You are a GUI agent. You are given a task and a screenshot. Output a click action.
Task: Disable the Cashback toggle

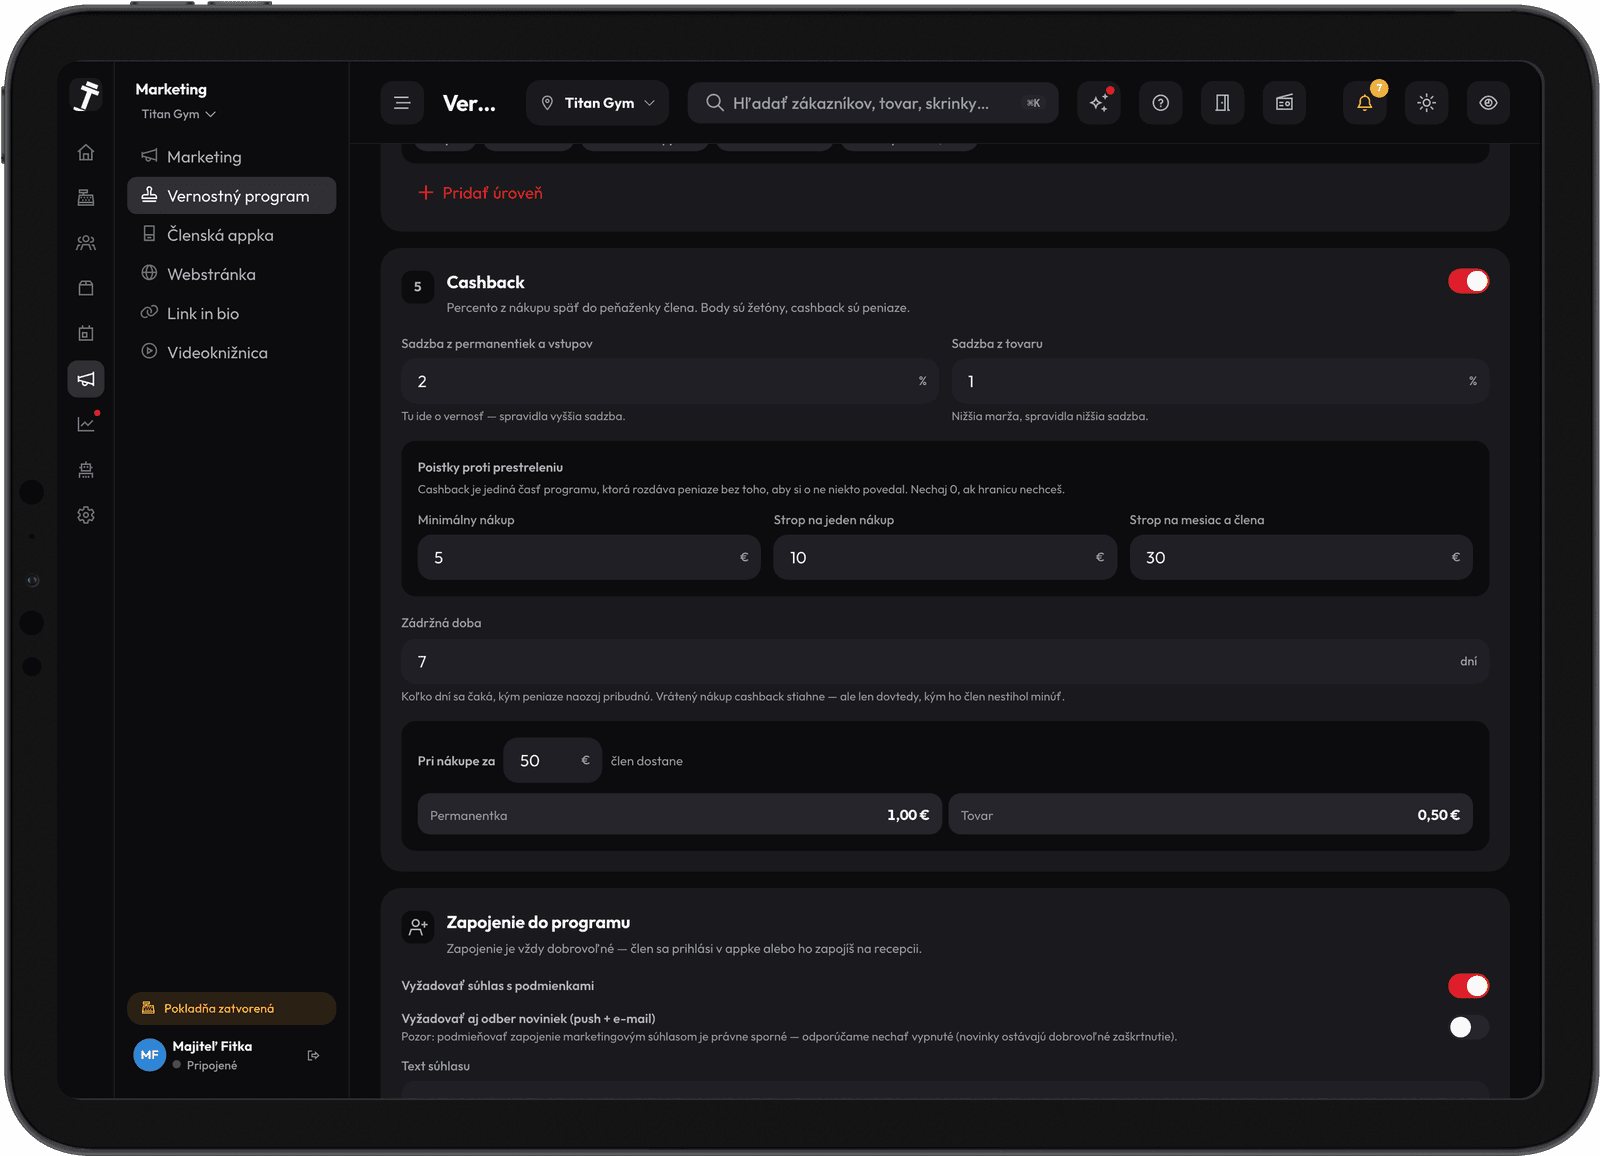pos(1468,282)
